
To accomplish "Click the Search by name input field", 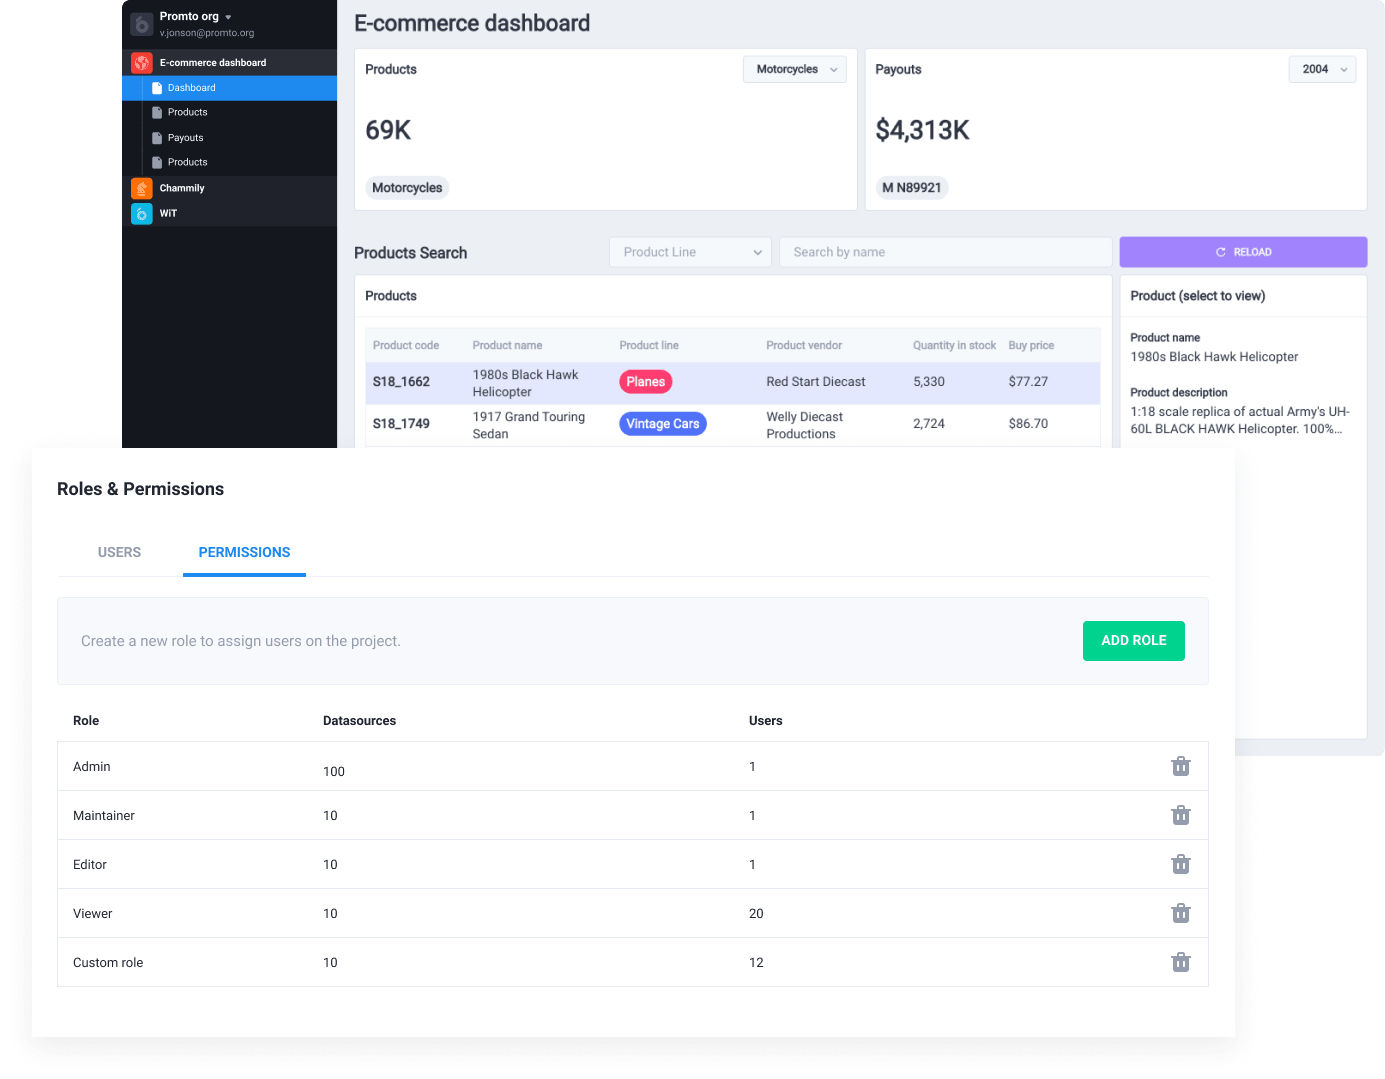I will pos(945,252).
